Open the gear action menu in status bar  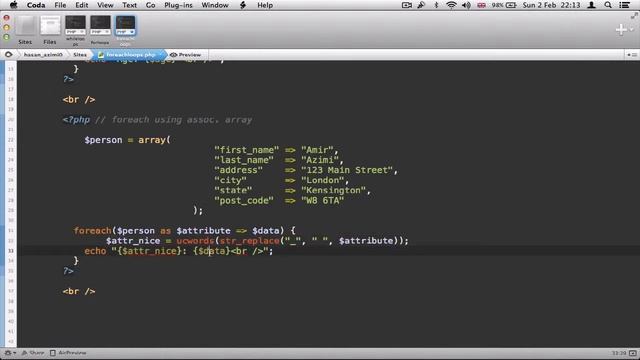(9, 353)
